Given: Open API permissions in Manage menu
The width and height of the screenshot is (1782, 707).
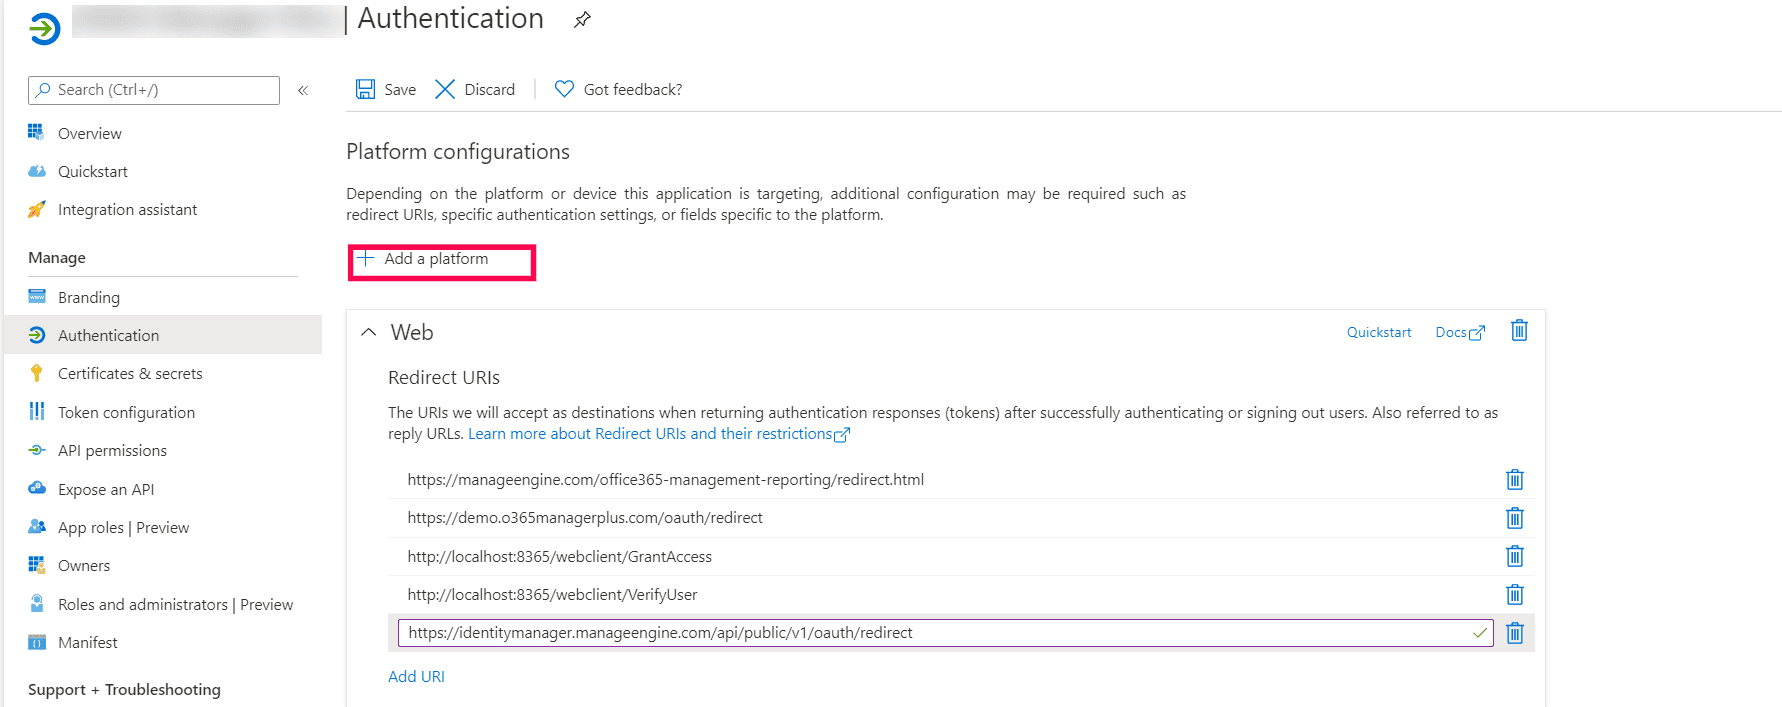Looking at the screenshot, I should 112,451.
